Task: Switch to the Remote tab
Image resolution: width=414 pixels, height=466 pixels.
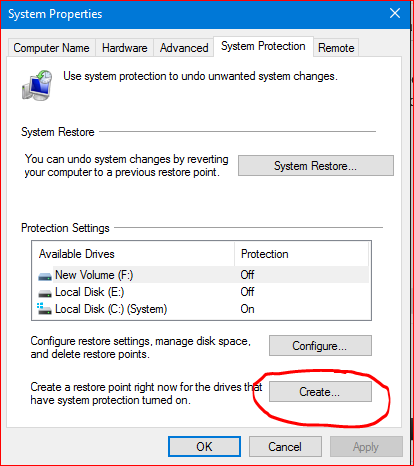Action: point(336,48)
